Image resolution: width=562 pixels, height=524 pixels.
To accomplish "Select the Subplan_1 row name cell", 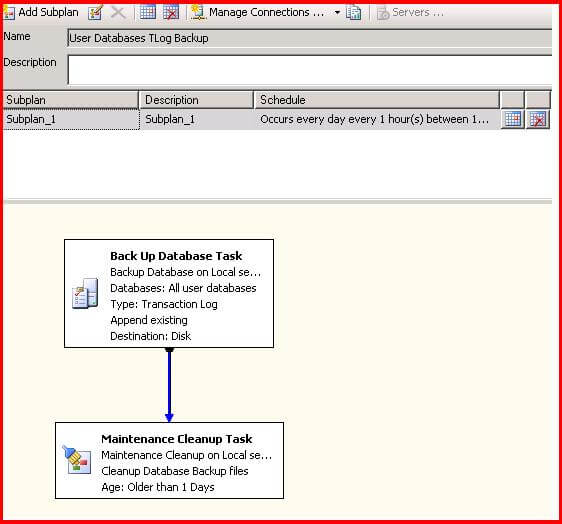I will point(71,119).
